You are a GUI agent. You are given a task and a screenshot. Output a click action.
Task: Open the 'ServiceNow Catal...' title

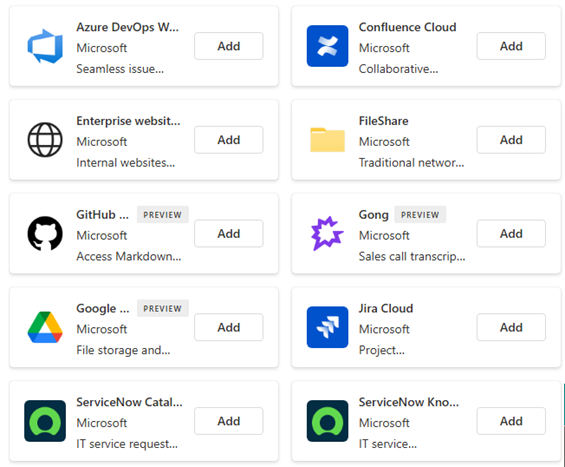(129, 402)
